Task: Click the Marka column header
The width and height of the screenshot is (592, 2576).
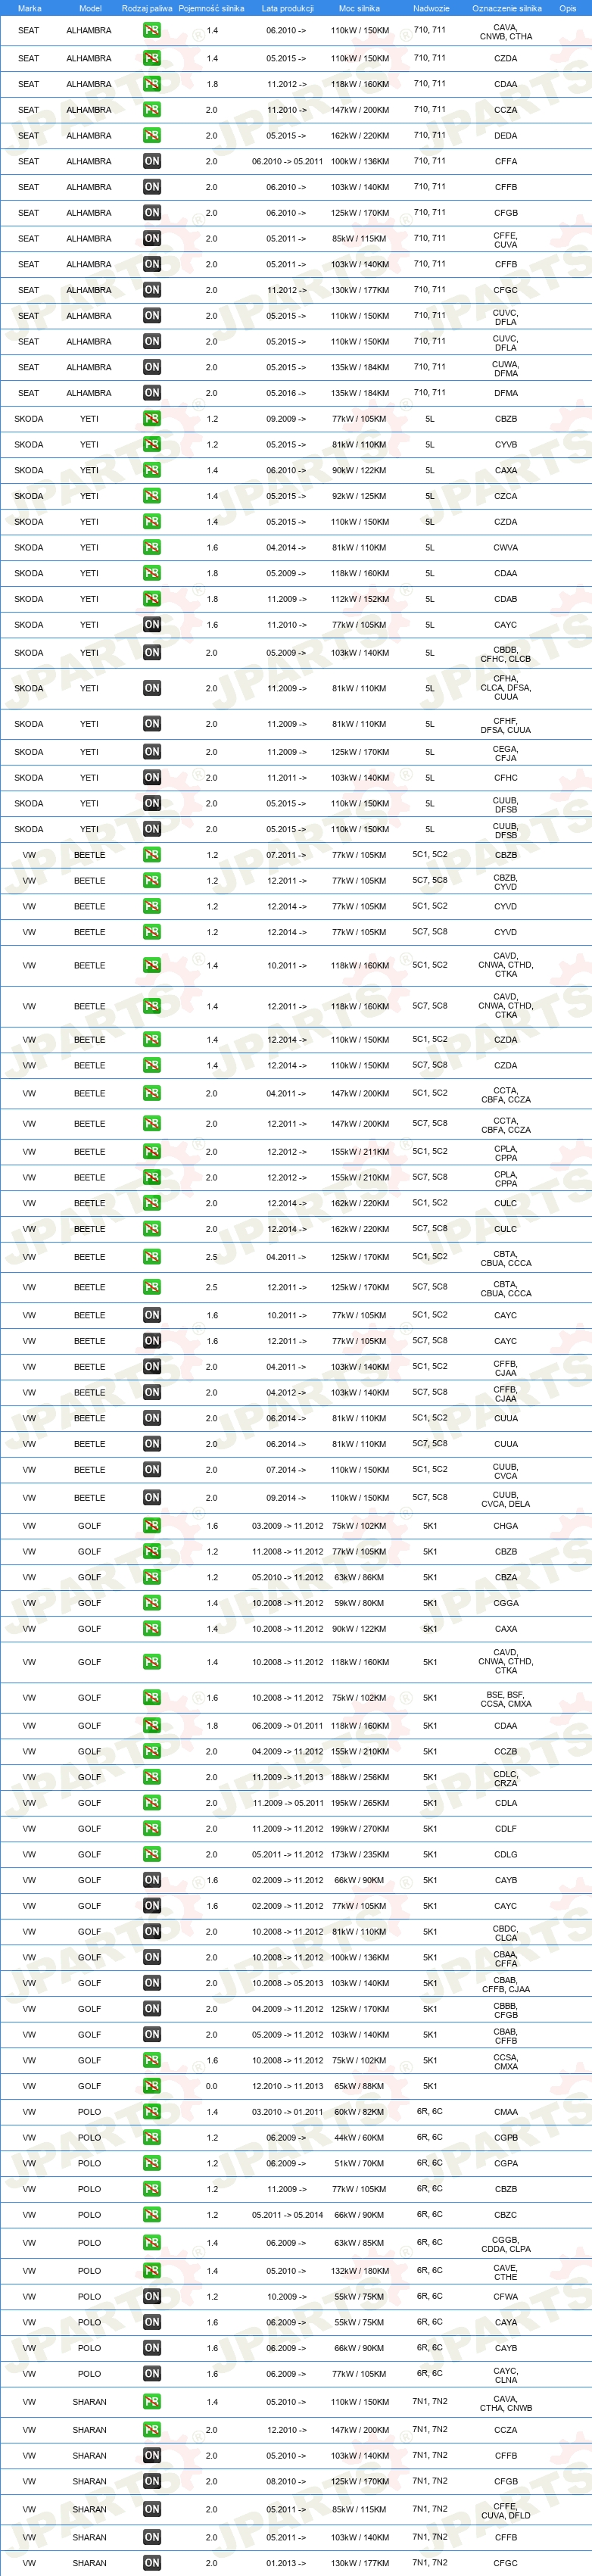Action: (x=29, y=8)
